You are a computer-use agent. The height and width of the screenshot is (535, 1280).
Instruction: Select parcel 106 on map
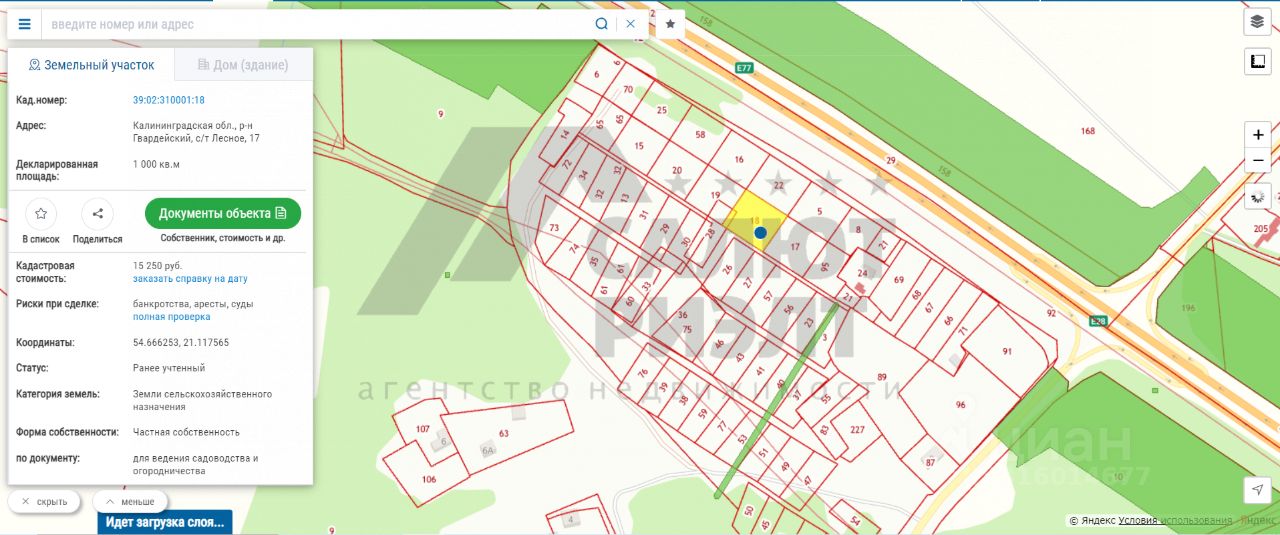click(429, 479)
